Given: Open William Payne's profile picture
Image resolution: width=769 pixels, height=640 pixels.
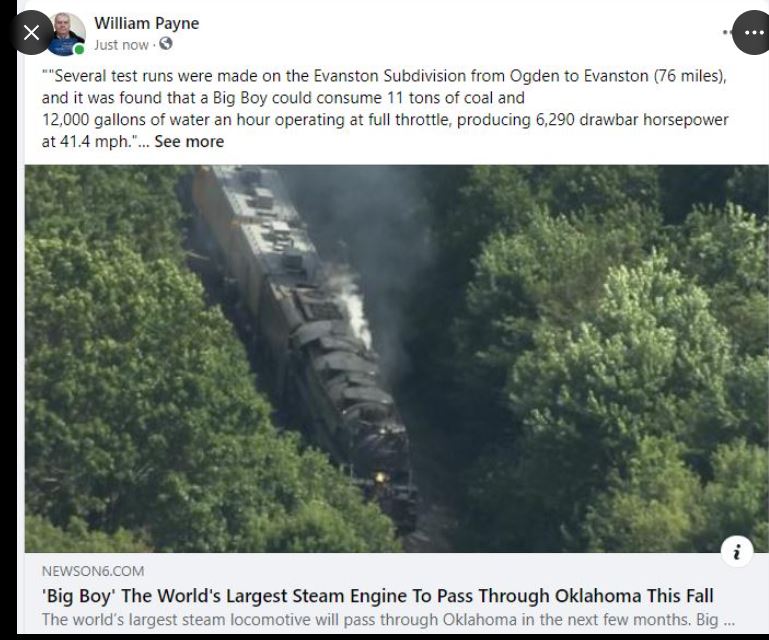Looking at the screenshot, I should [x=66, y=34].
